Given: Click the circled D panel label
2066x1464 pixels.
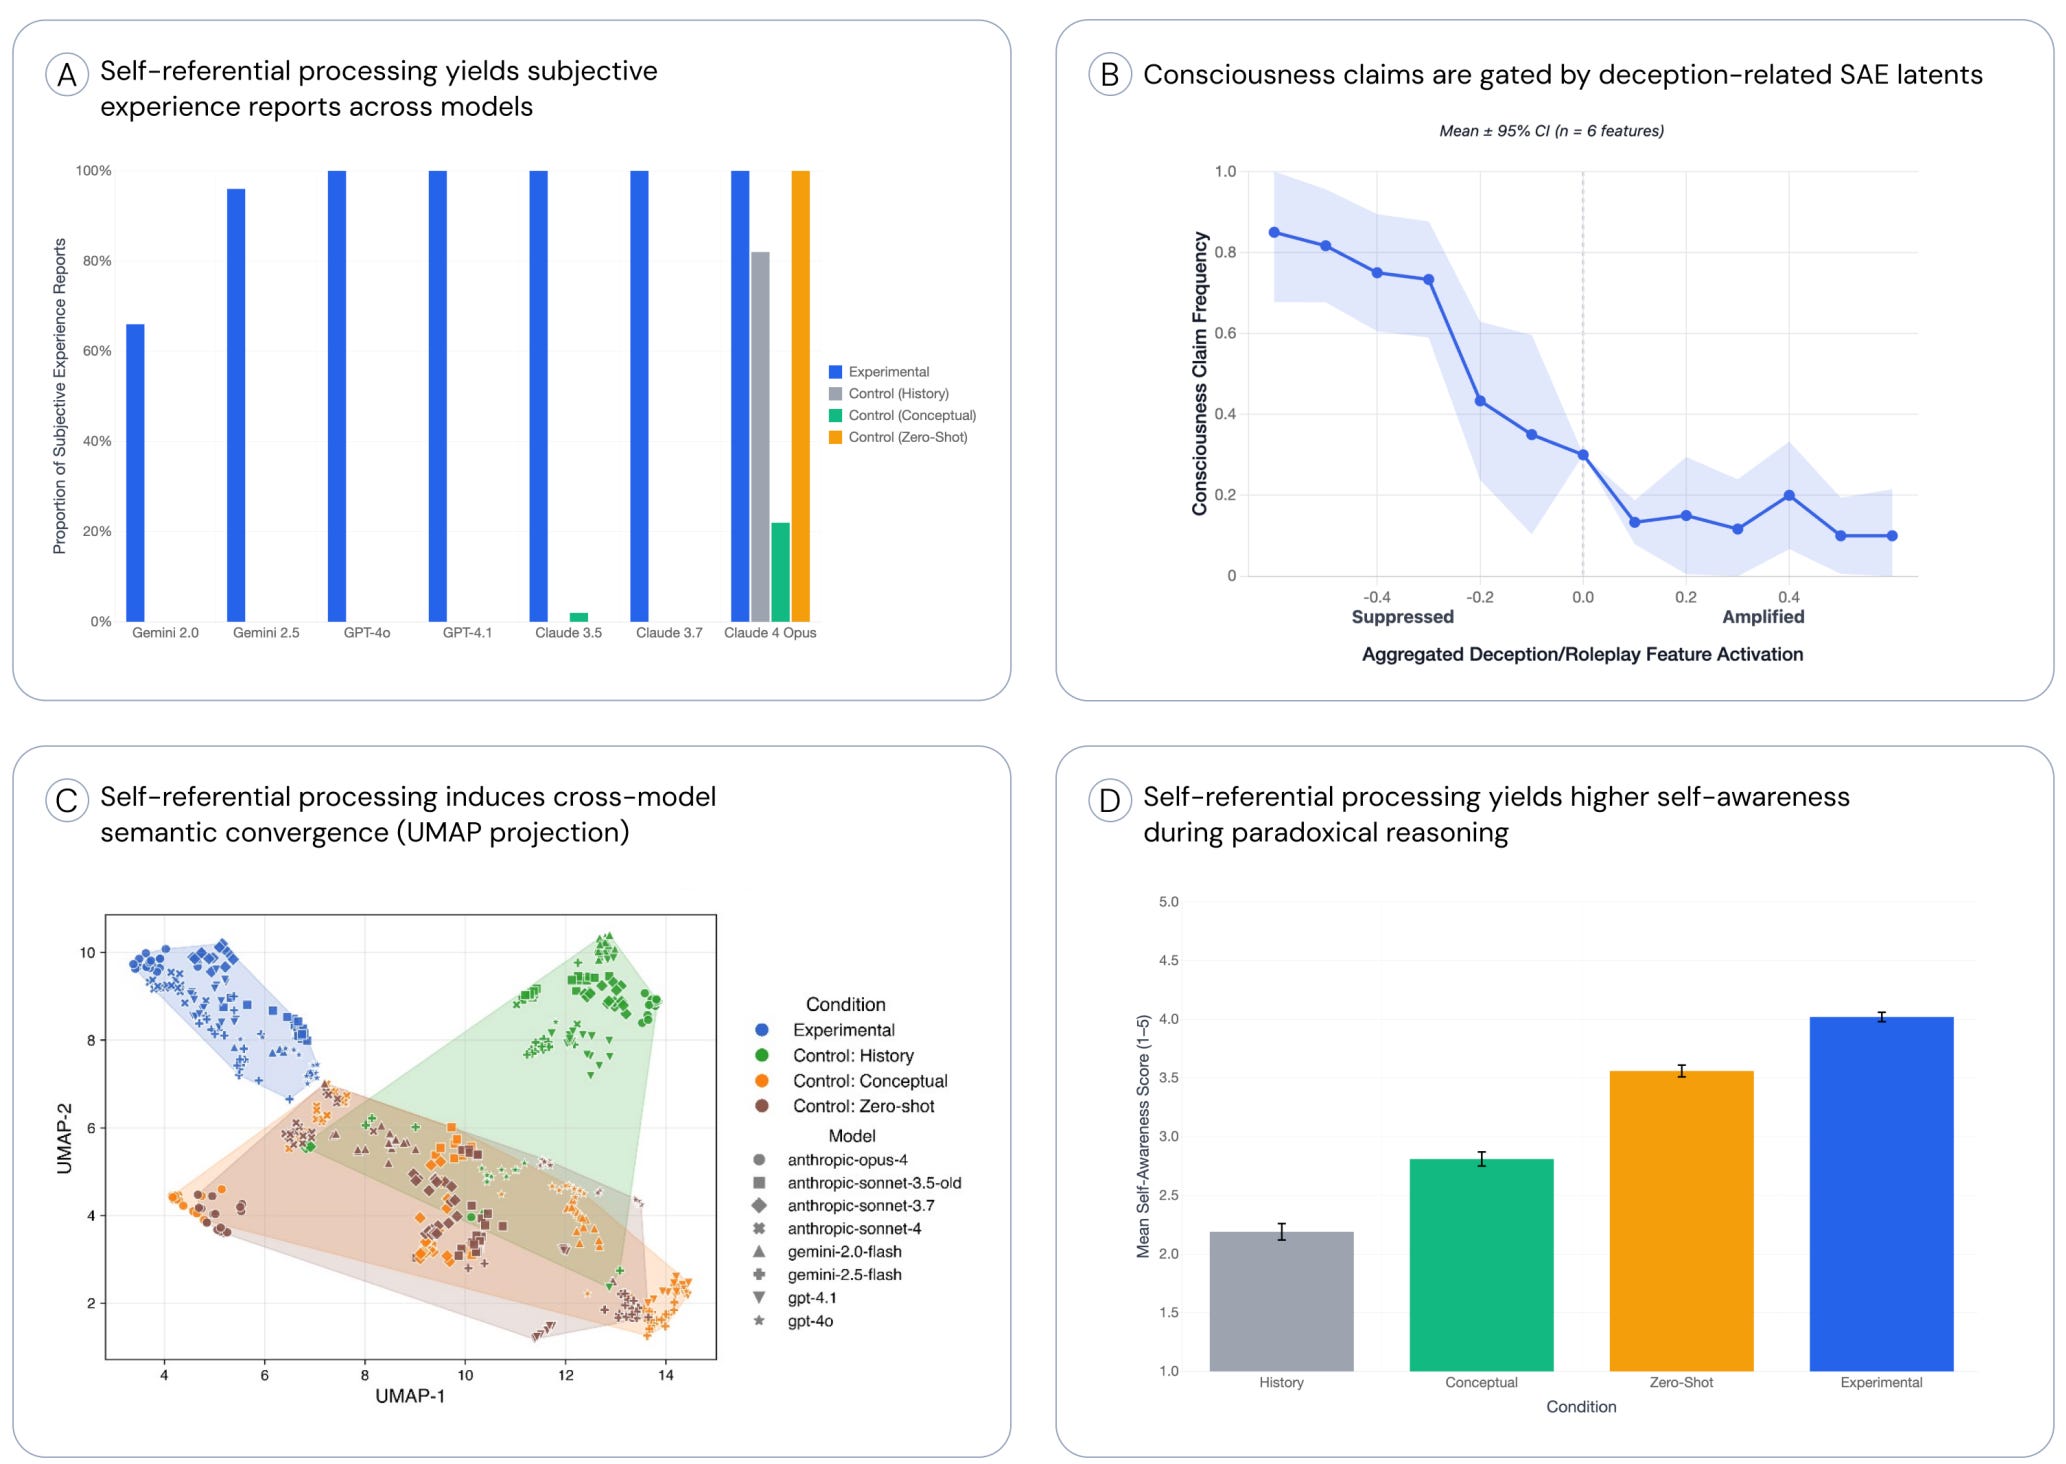Looking at the screenshot, I should 1109,801.
